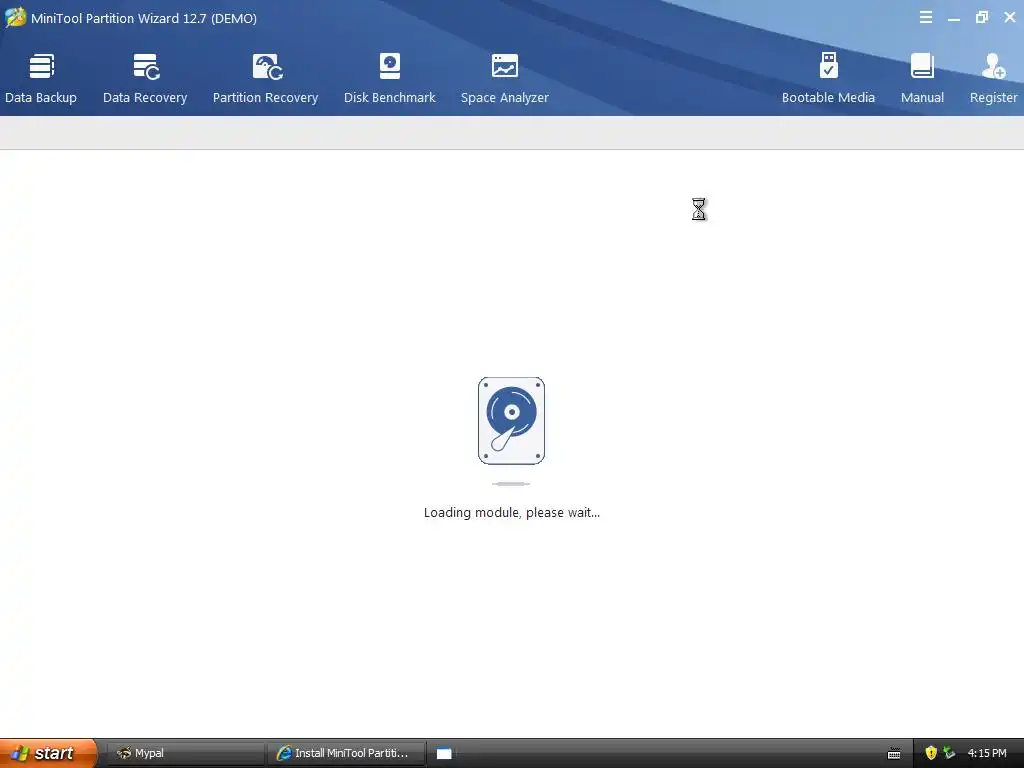
Task: Close the MiniTool Partition Wizard window
Action: 1010,18
